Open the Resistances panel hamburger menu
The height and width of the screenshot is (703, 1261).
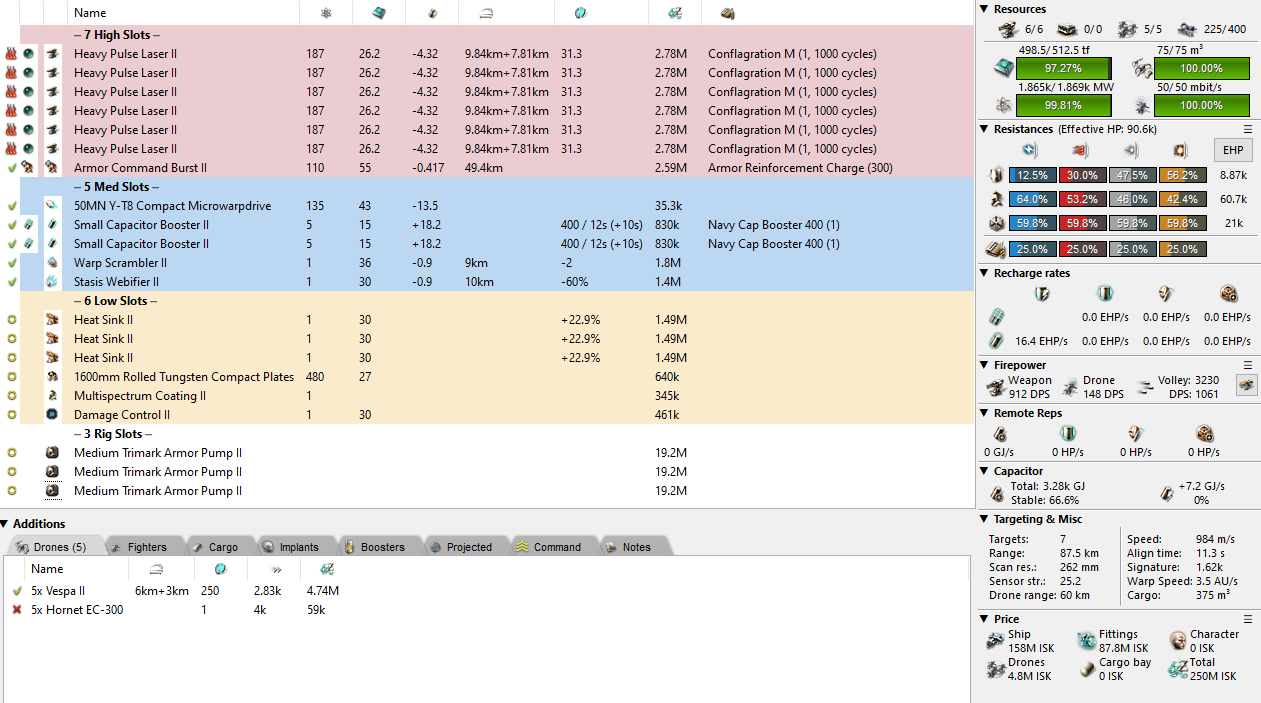pos(1247,129)
